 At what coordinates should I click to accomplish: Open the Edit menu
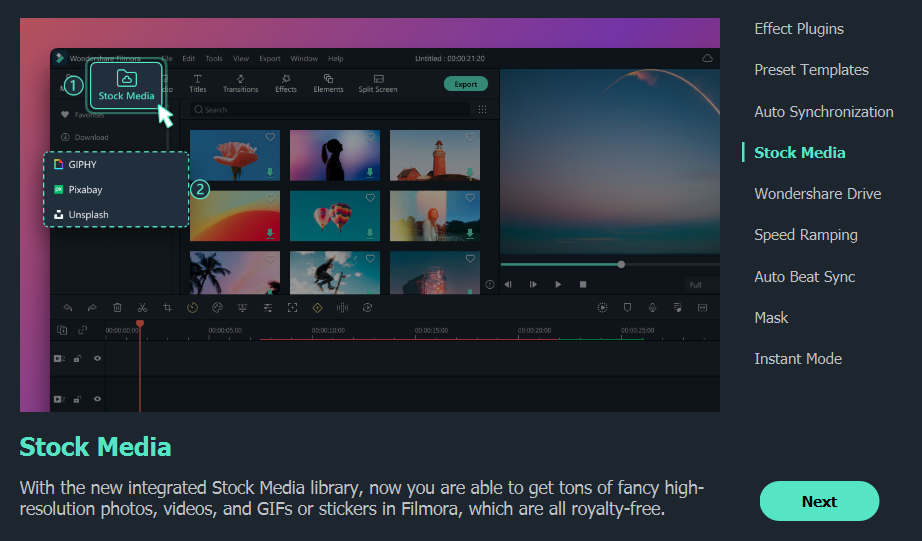point(188,58)
